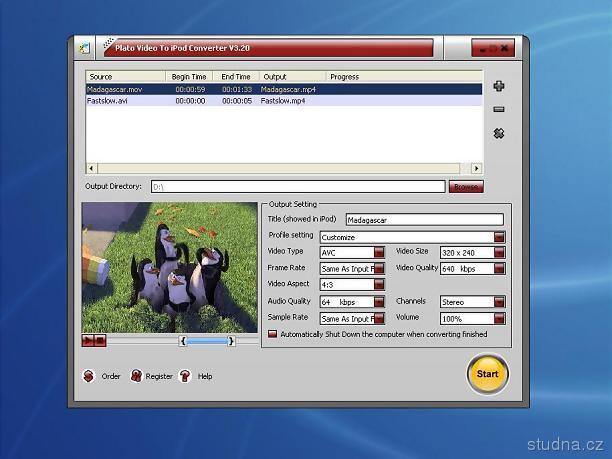612x459 pixels.
Task: Open the Profile setting dropdown
Action: pyautogui.click(x=499, y=237)
